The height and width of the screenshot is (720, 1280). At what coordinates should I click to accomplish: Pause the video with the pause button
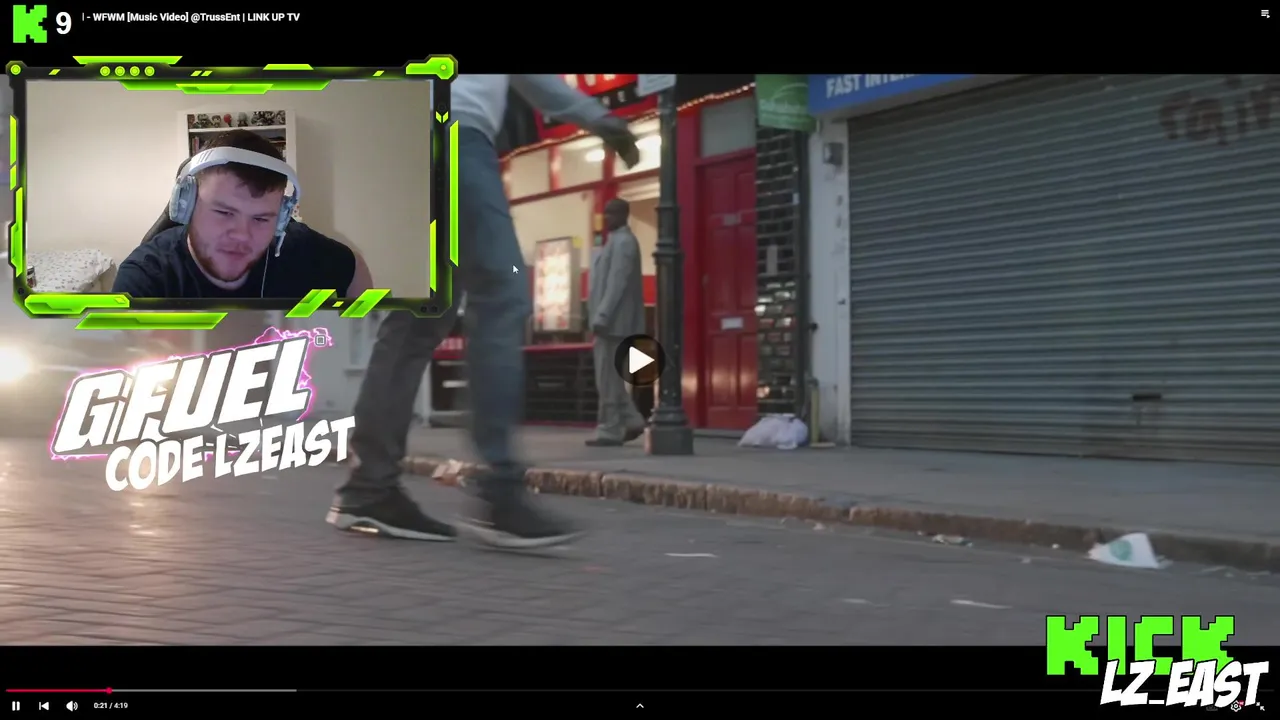[16, 706]
